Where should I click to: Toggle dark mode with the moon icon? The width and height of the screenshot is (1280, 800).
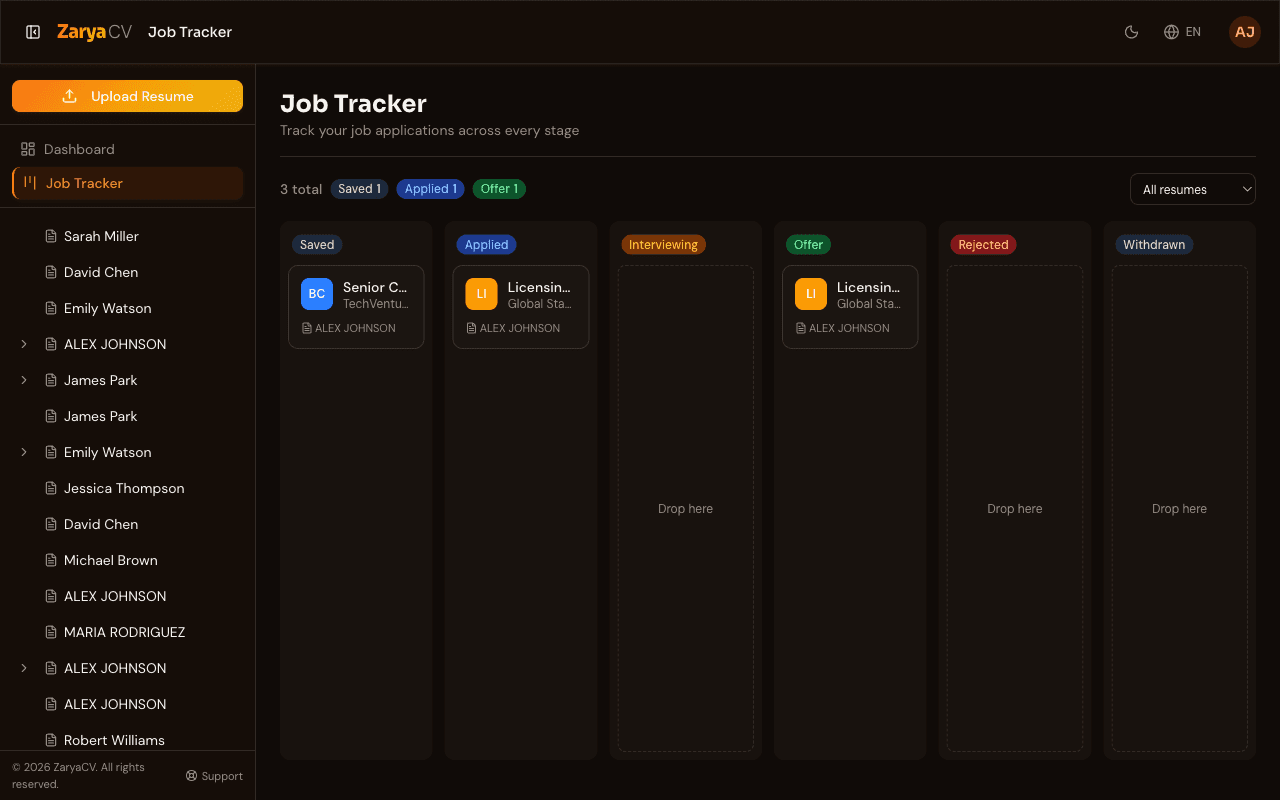(x=1131, y=31)
